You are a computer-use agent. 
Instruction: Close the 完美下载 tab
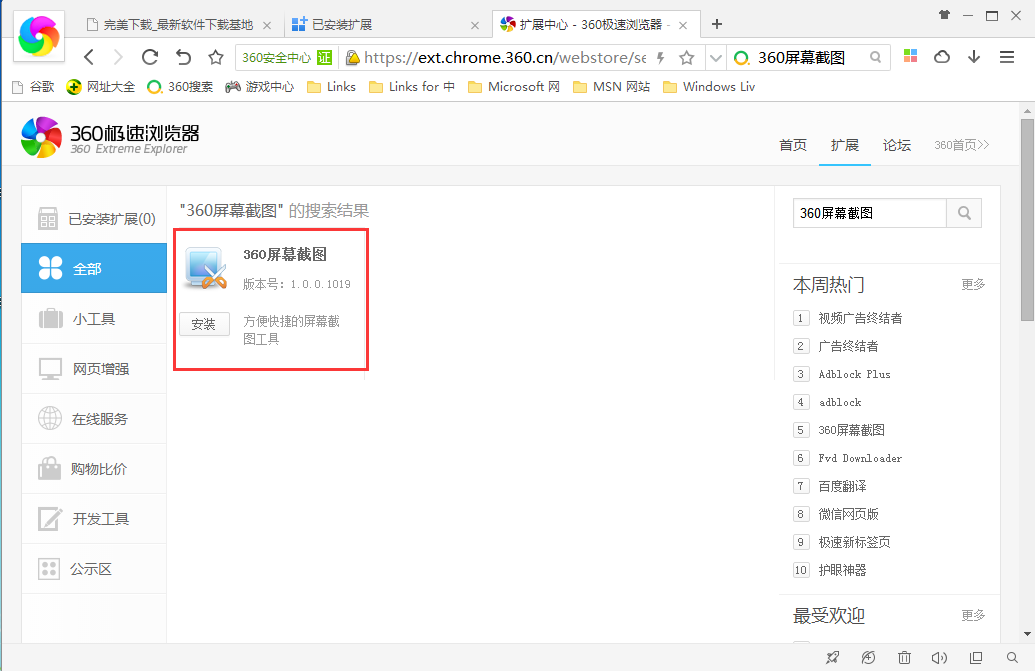click(x=267, y=26)
